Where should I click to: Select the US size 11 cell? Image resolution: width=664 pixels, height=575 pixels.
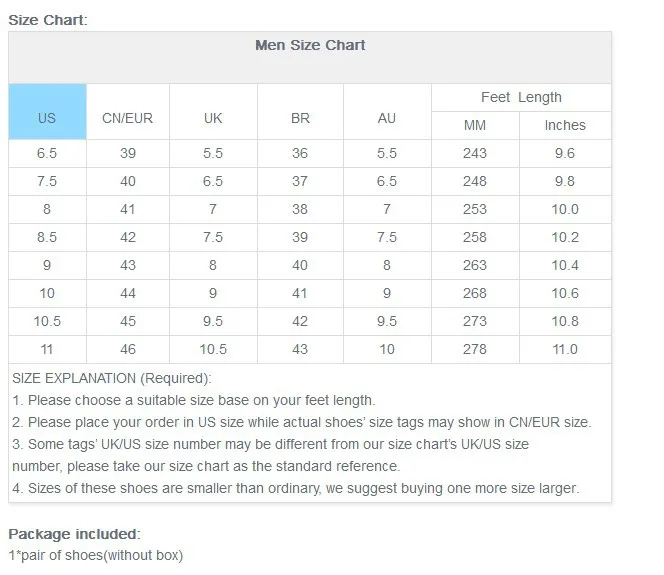point(47,349)
